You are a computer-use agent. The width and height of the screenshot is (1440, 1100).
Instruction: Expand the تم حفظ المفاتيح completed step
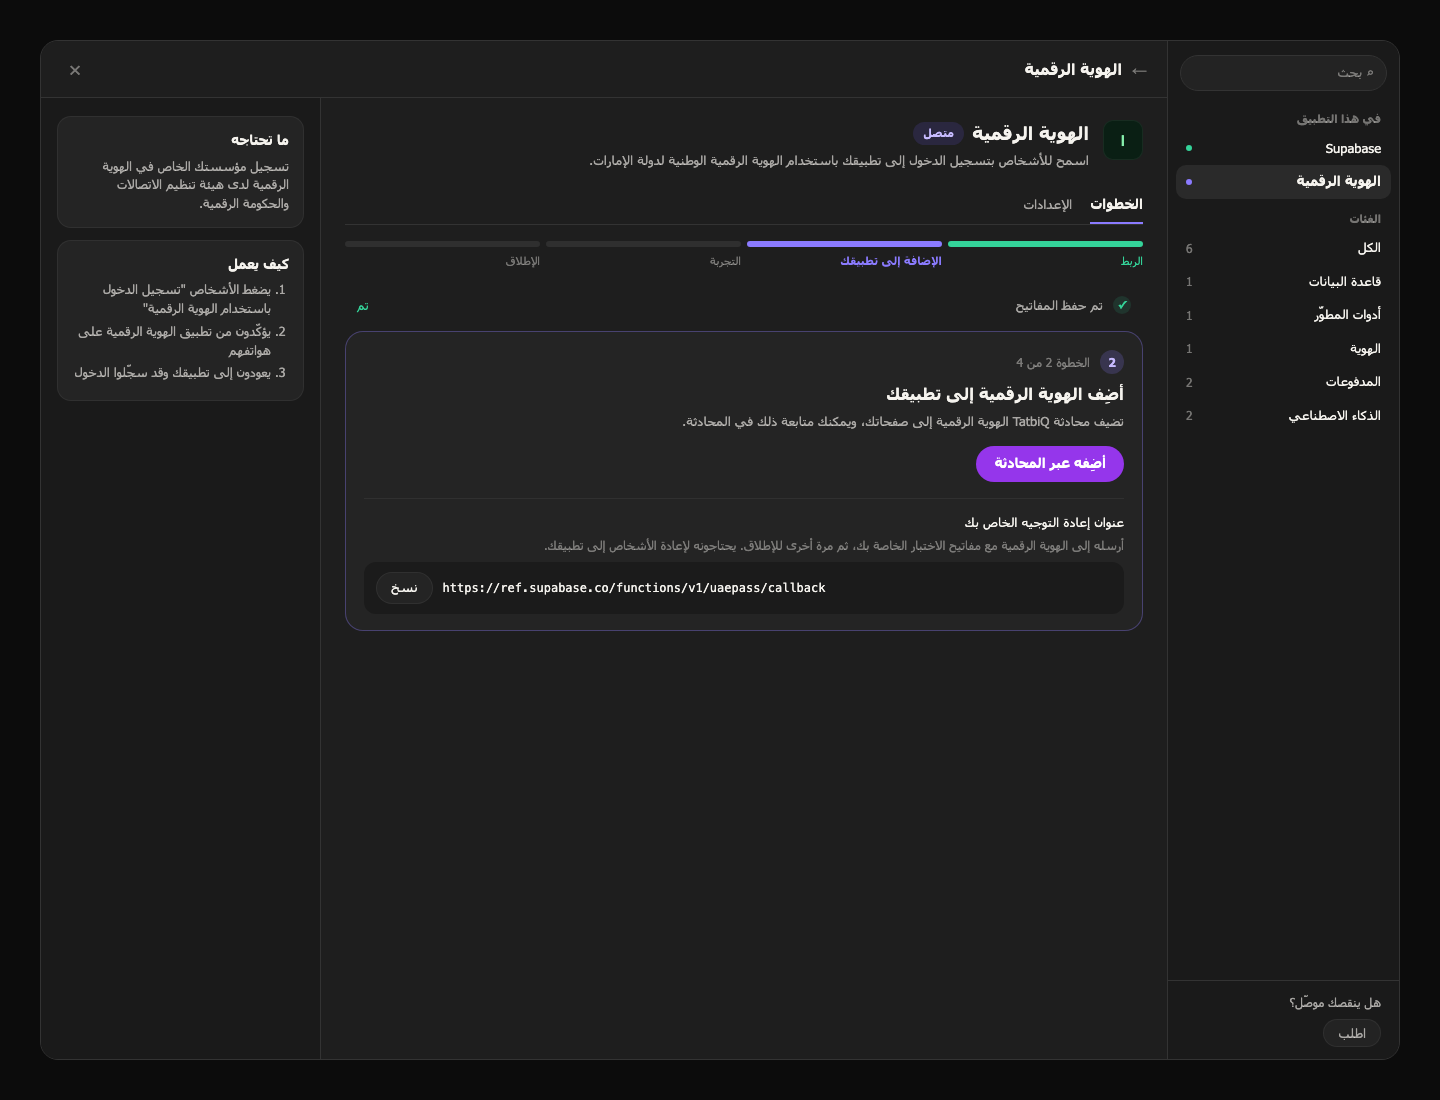(744, 305)
